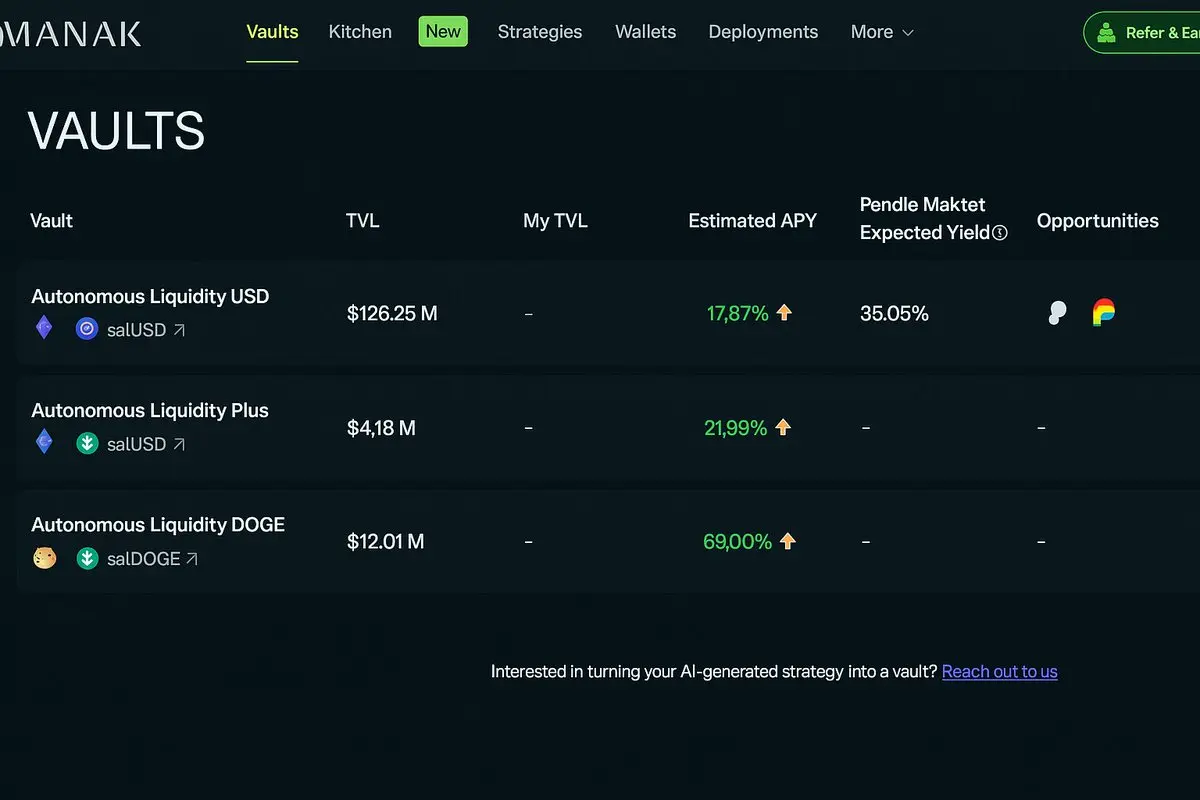The image size is (1200, 800).
Task: Click the Estimated APY column header
Action: click(752, 221)
